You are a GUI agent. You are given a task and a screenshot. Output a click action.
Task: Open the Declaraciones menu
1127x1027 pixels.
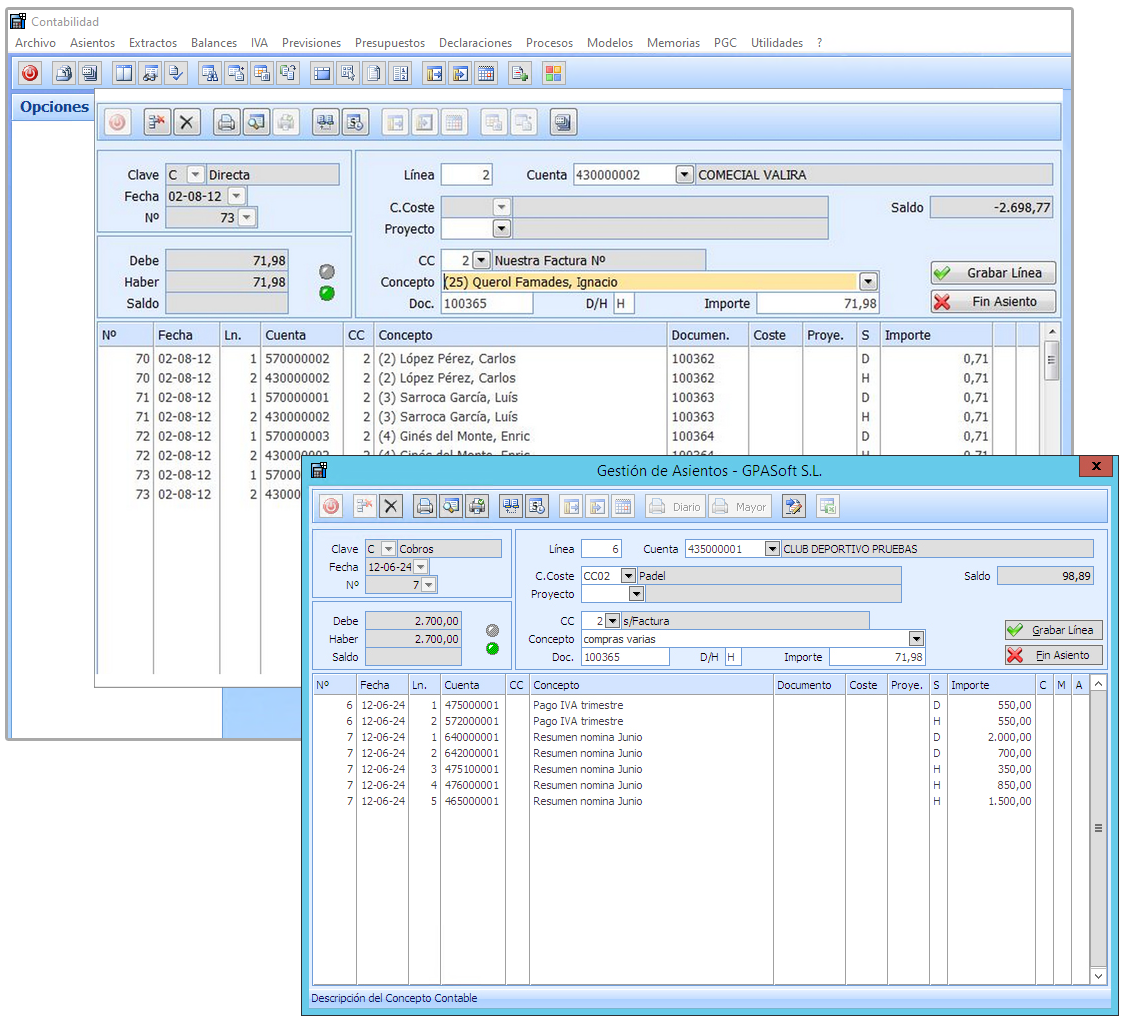(x=475, y=43)
